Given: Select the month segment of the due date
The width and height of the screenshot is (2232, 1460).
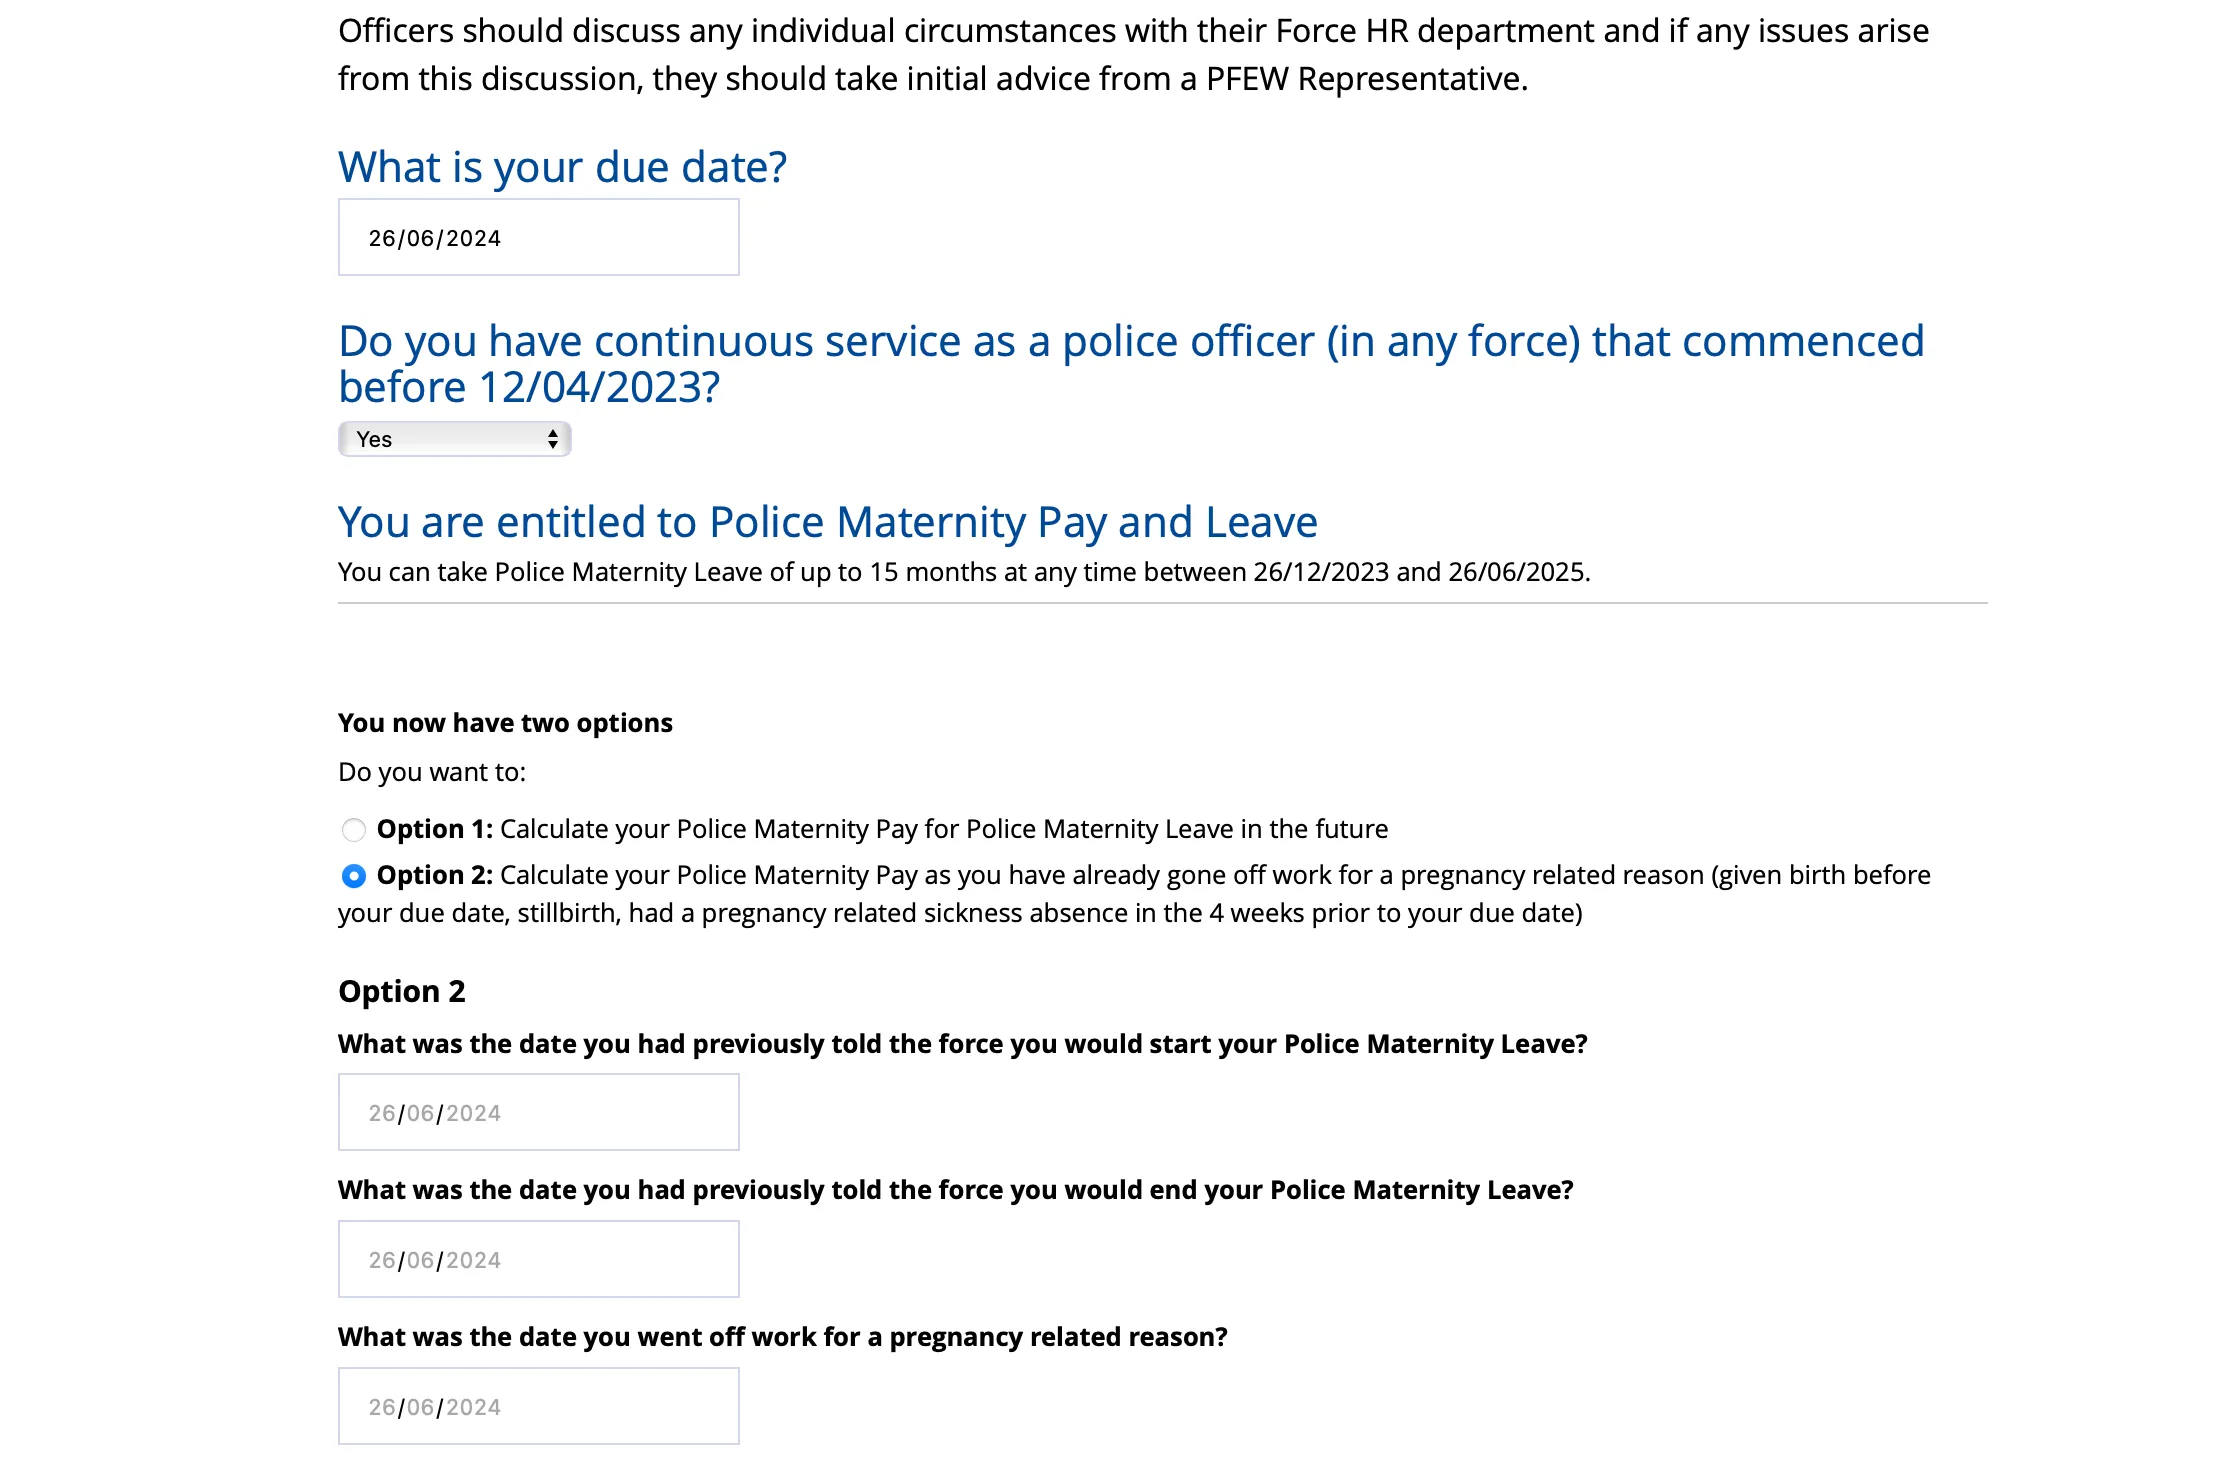Looking at the screenshot, I should point(422,237).
